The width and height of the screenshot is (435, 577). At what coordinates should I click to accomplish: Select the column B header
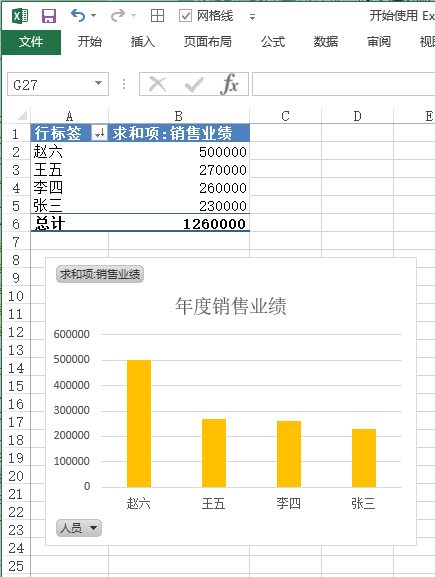click(179, 116)
